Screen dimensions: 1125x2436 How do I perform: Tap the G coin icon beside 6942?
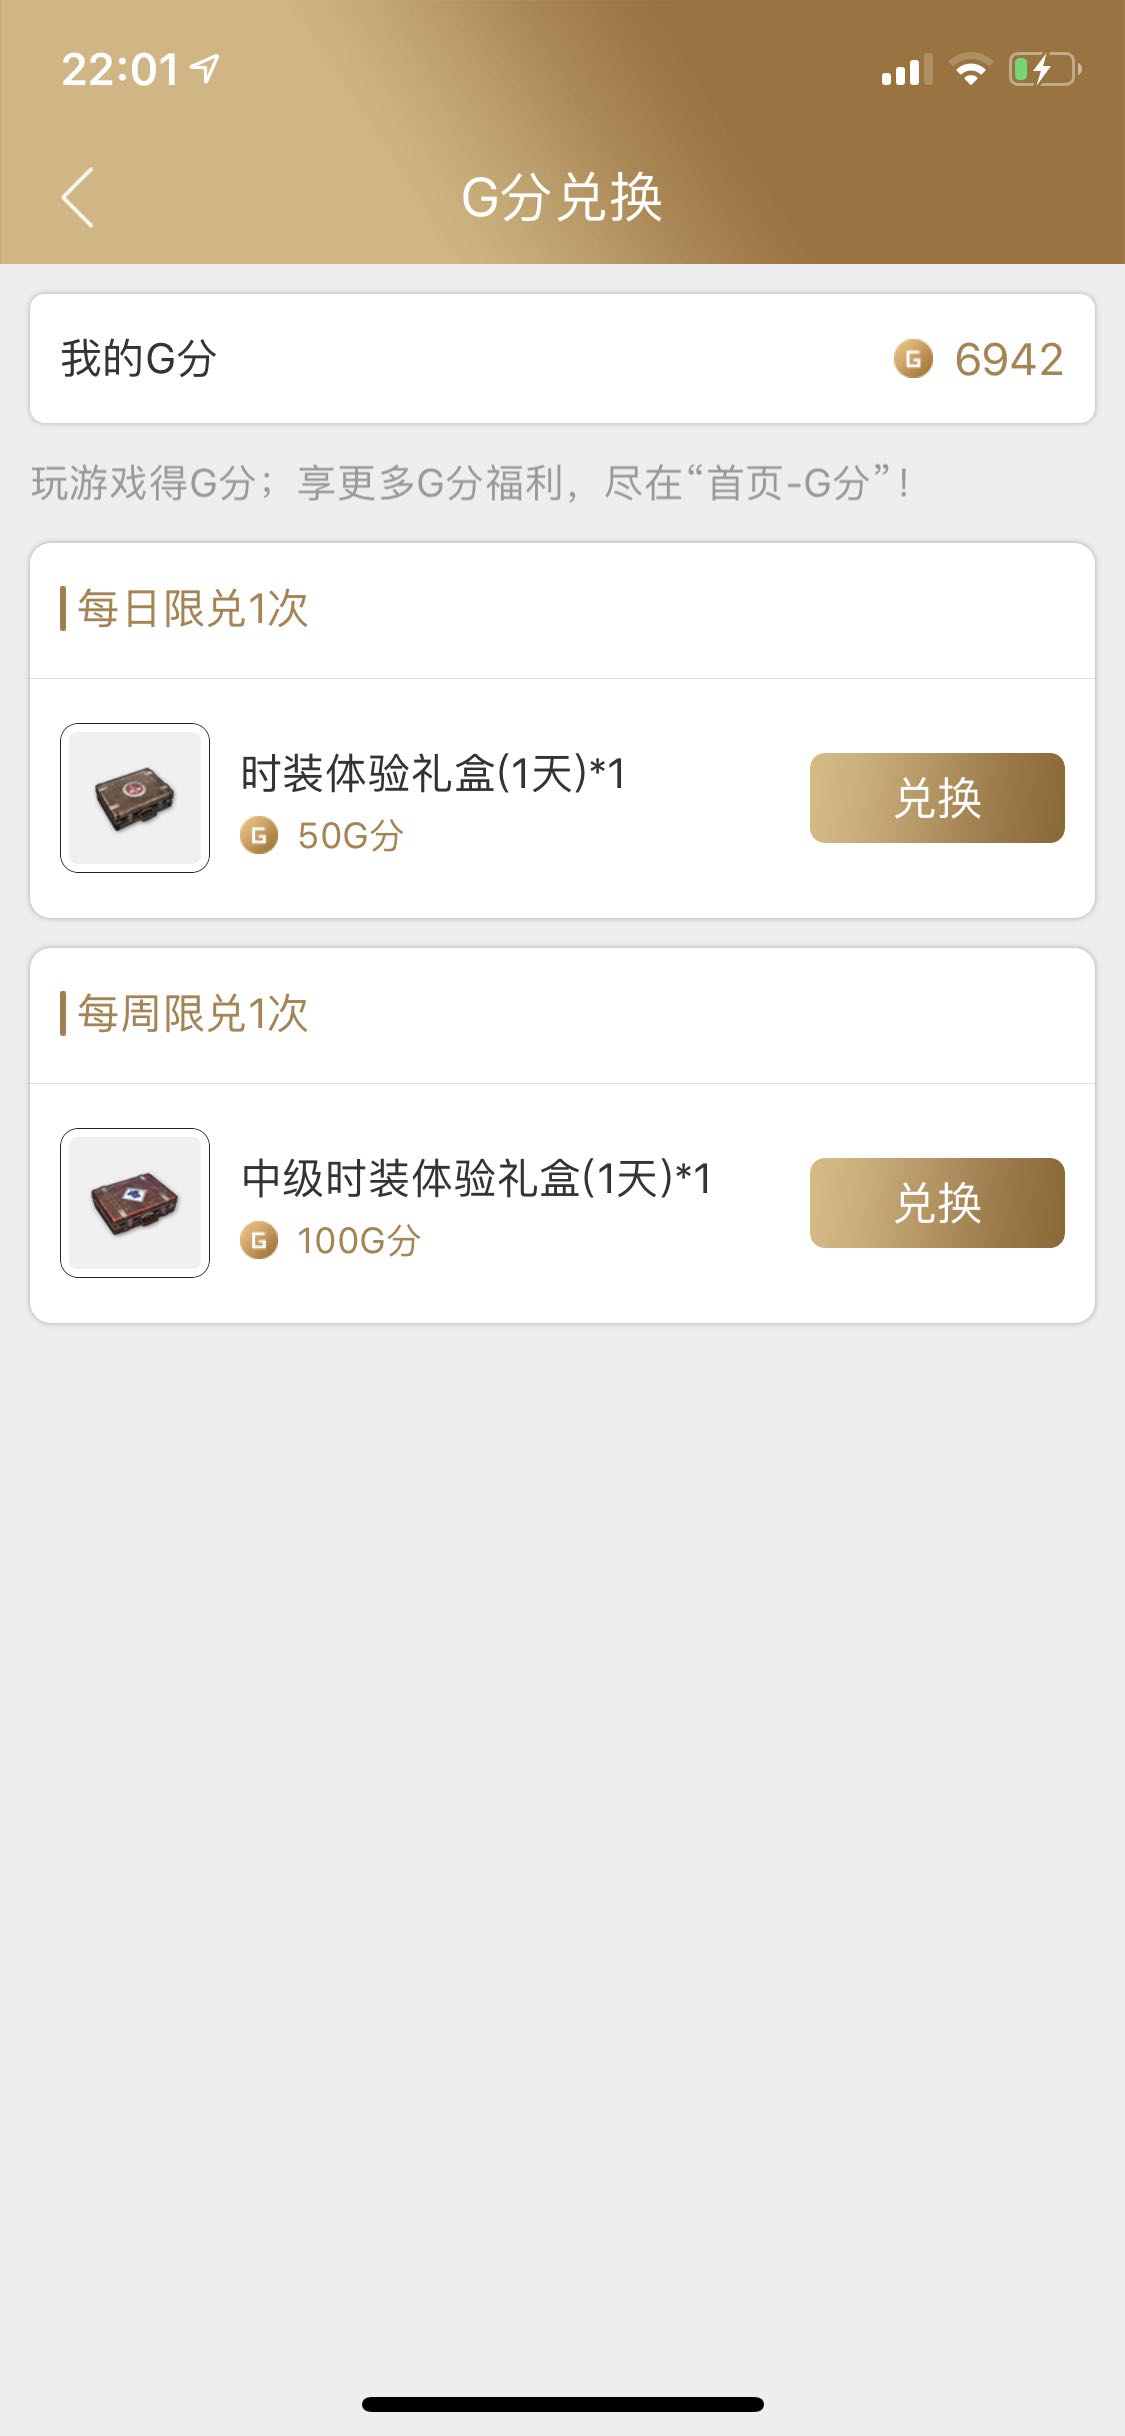pyautogui.click(x=912, y=359)
